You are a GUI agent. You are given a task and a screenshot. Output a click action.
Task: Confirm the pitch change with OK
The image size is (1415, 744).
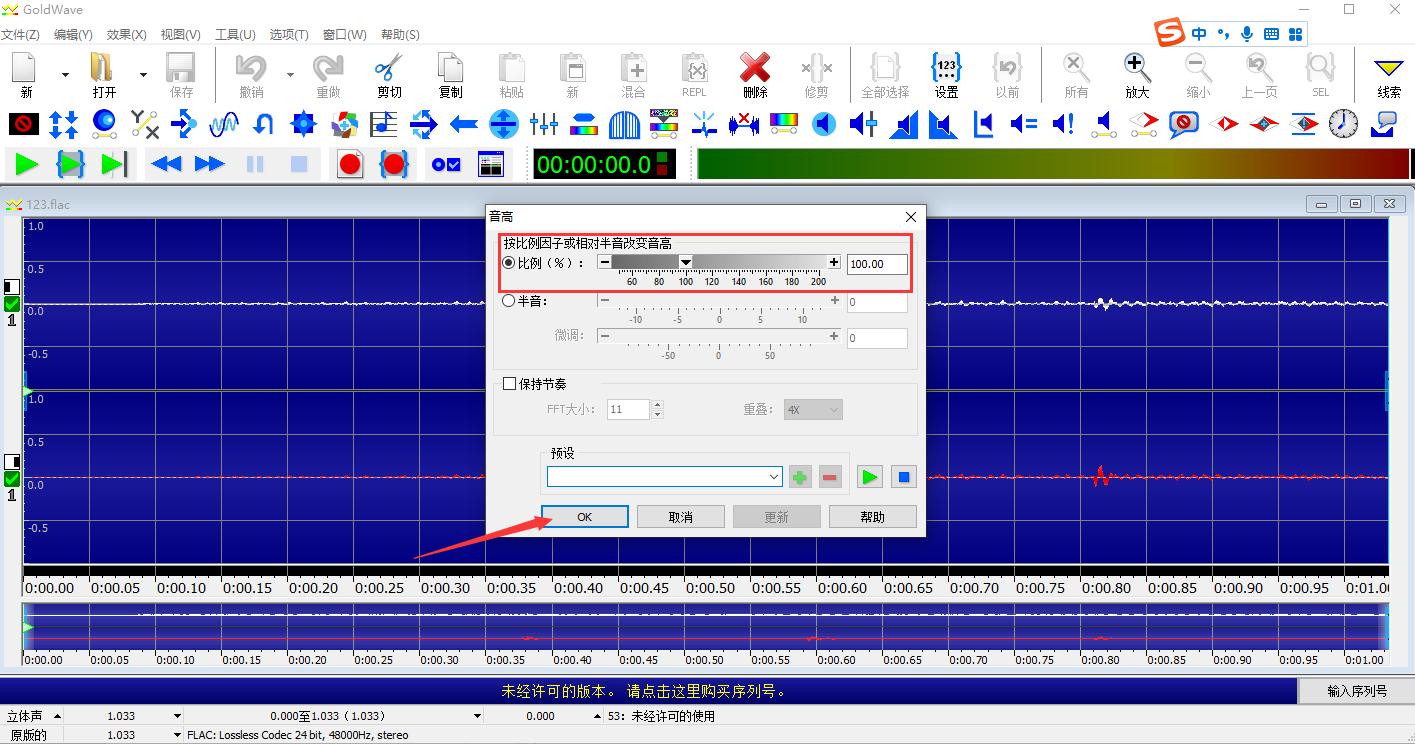[583, 516]
